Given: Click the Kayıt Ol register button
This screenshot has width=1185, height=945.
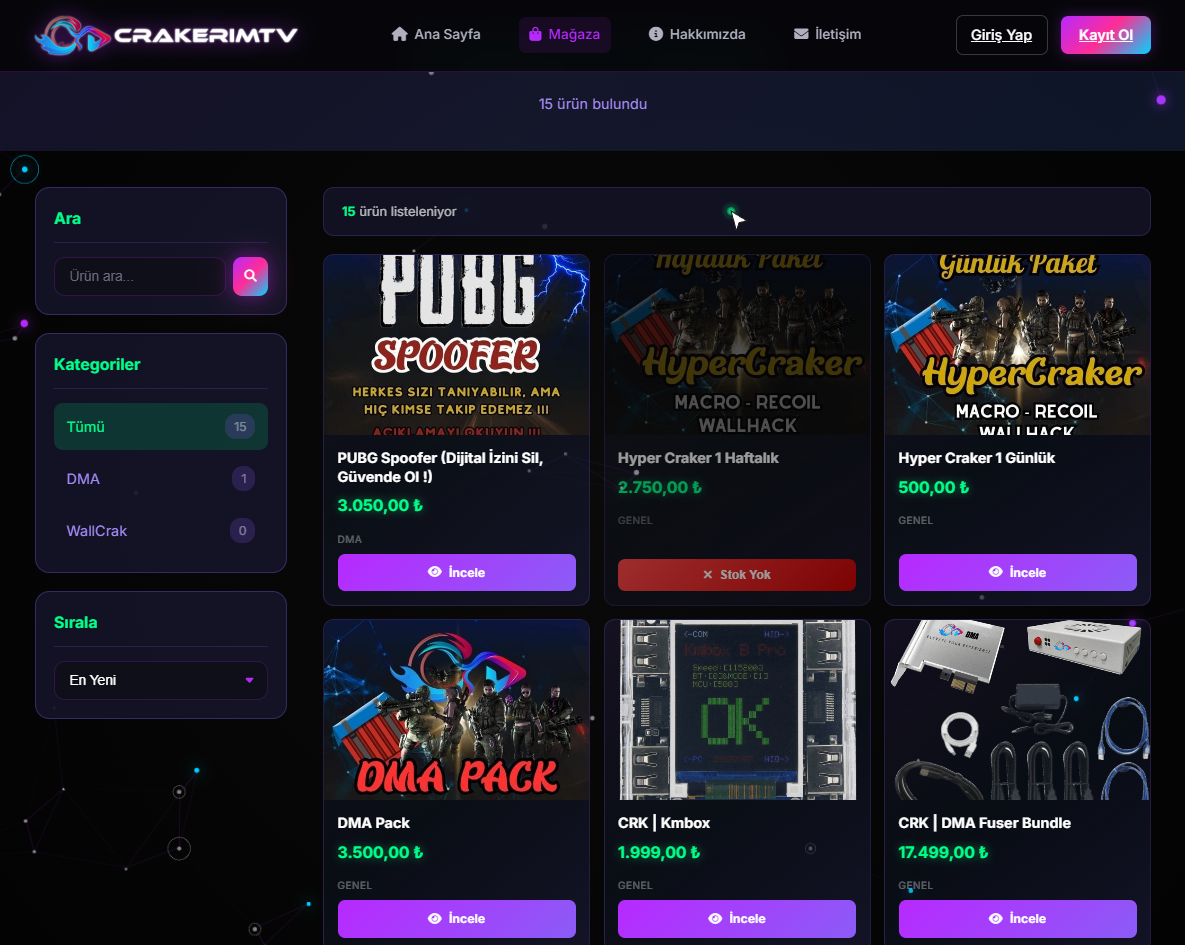Looking at the screenshot, I should (x=1106, y=35).
